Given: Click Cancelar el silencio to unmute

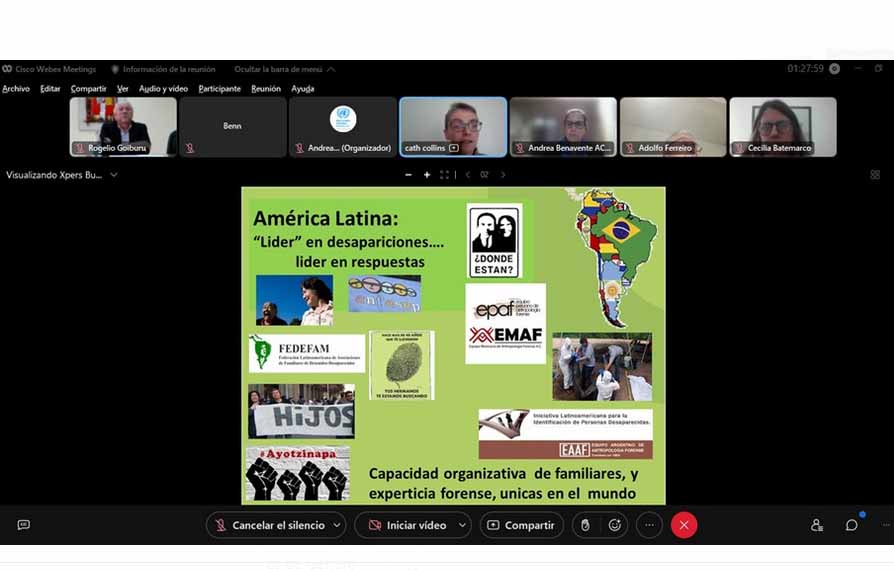Looking at the screenshot, I should point(269,525).
